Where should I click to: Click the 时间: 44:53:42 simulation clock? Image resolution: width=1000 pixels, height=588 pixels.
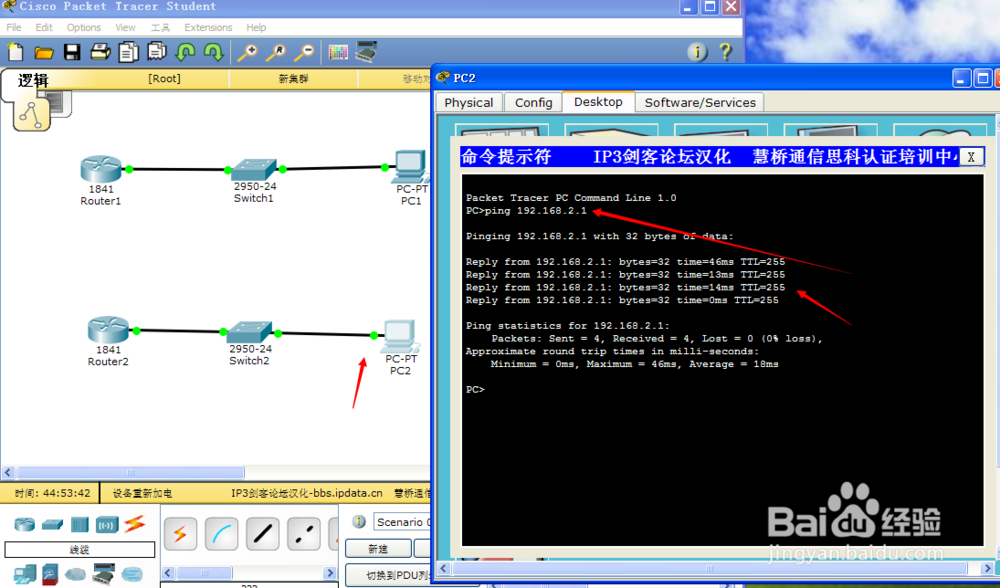(x=52, y=493)
